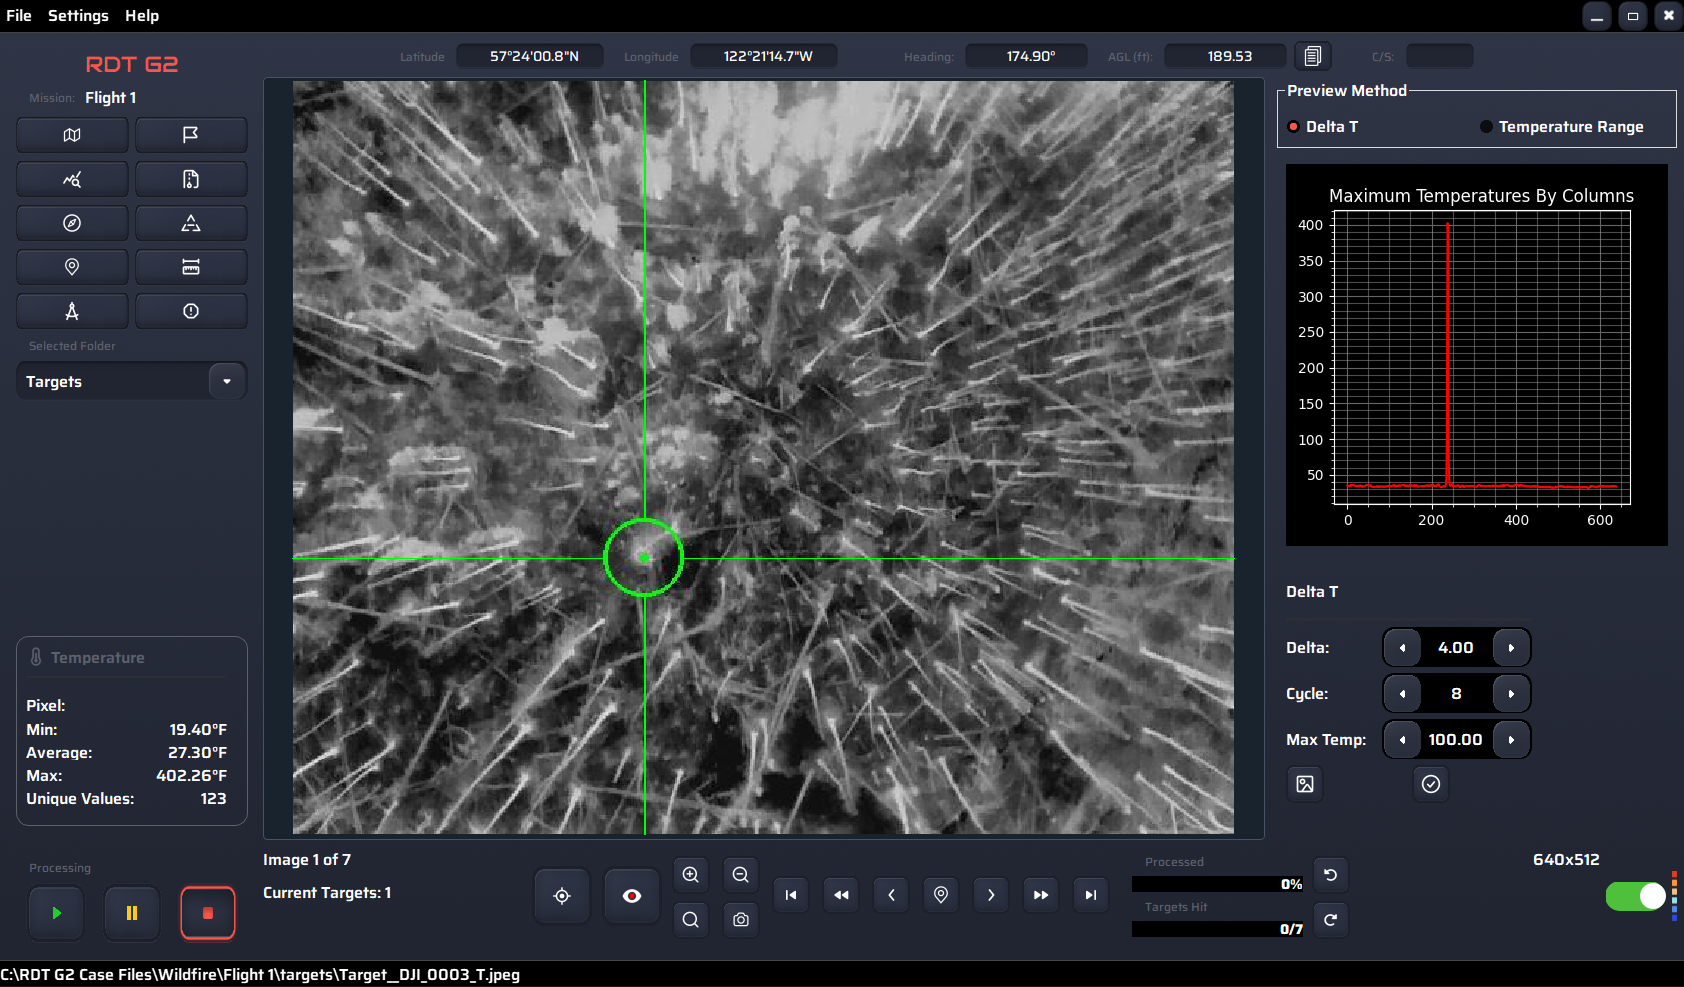Image resolution: width=1684 pixels, height=987 pixels.
Task: Fast-forward images with the double-right arrow
Action: pos(1041,895)
